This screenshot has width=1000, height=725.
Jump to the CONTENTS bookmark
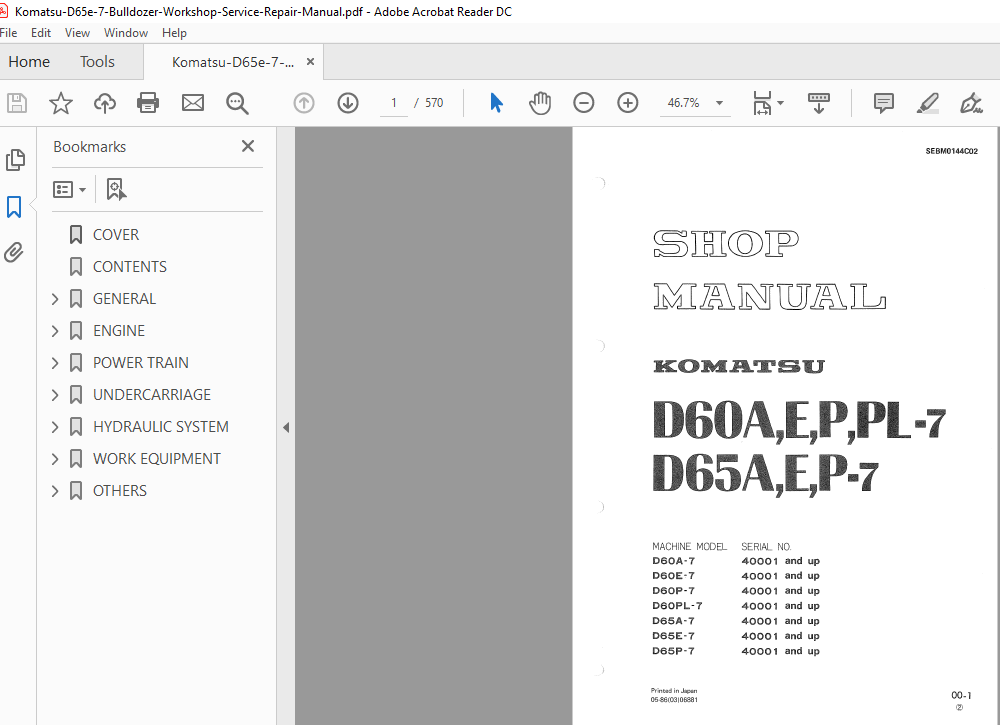pos(130,267)
